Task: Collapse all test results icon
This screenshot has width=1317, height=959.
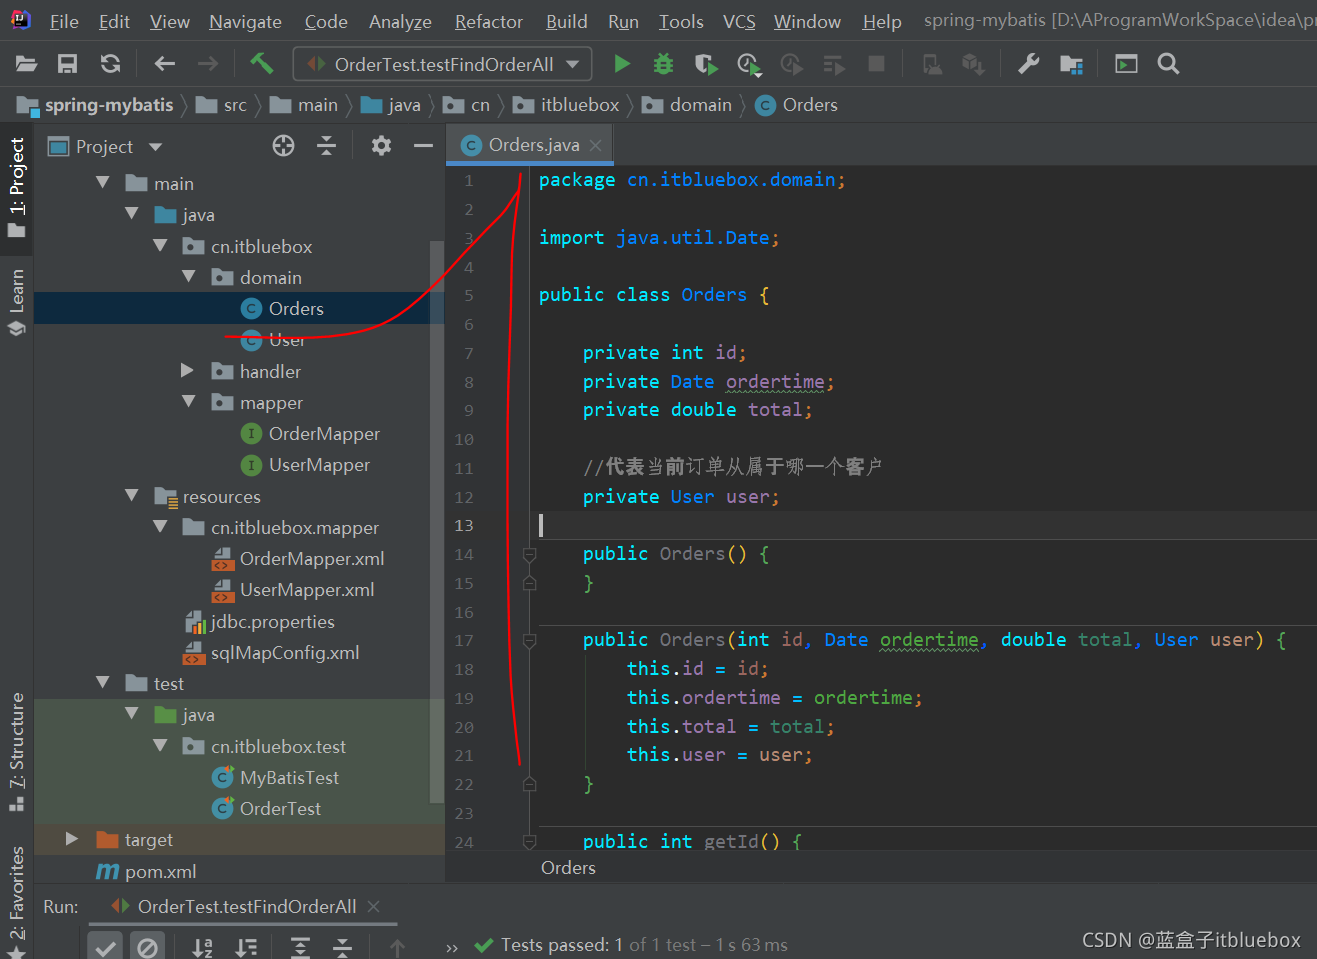Action: coord(342,947)
